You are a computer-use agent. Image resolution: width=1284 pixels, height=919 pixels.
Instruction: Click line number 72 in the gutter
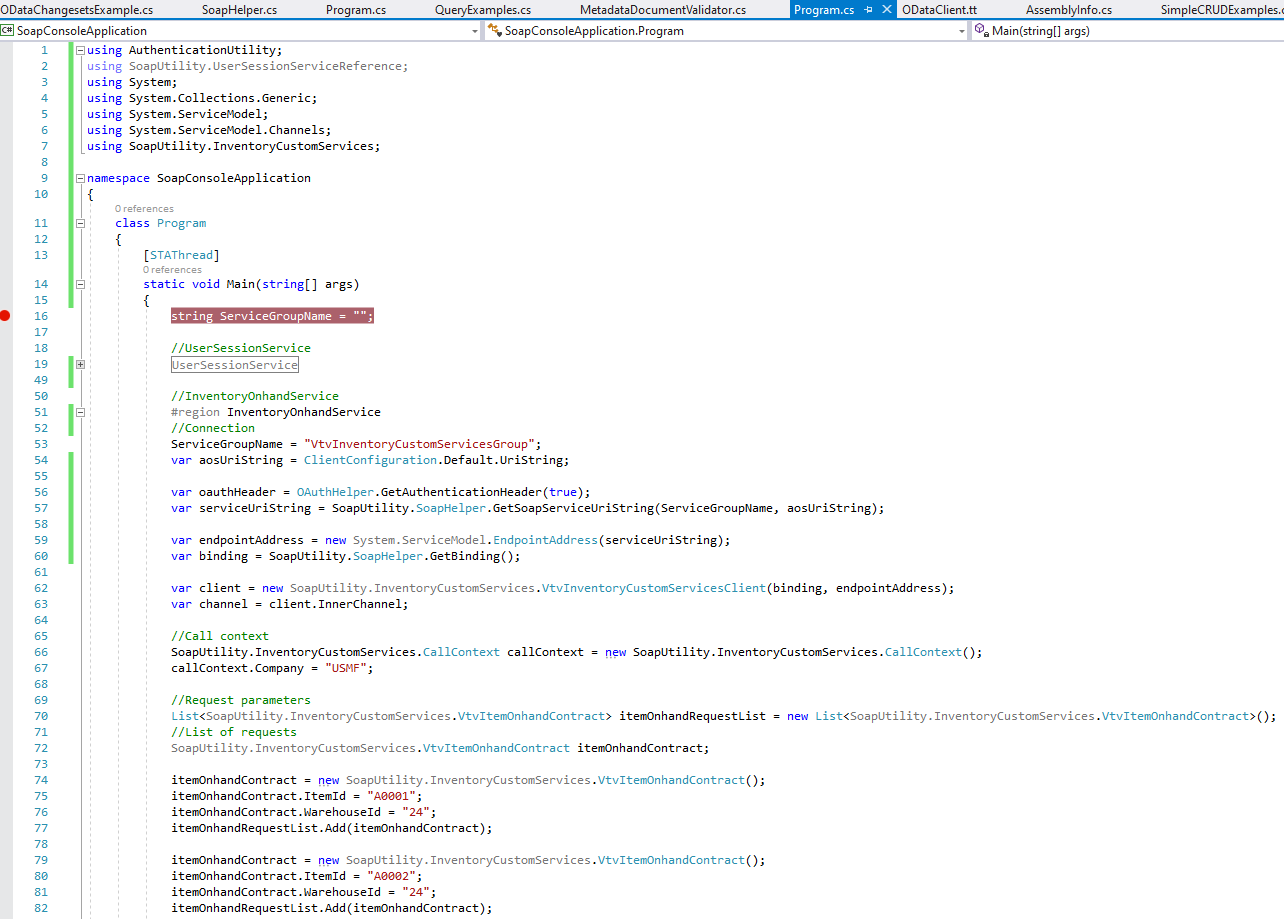click(x=41, y=748)
